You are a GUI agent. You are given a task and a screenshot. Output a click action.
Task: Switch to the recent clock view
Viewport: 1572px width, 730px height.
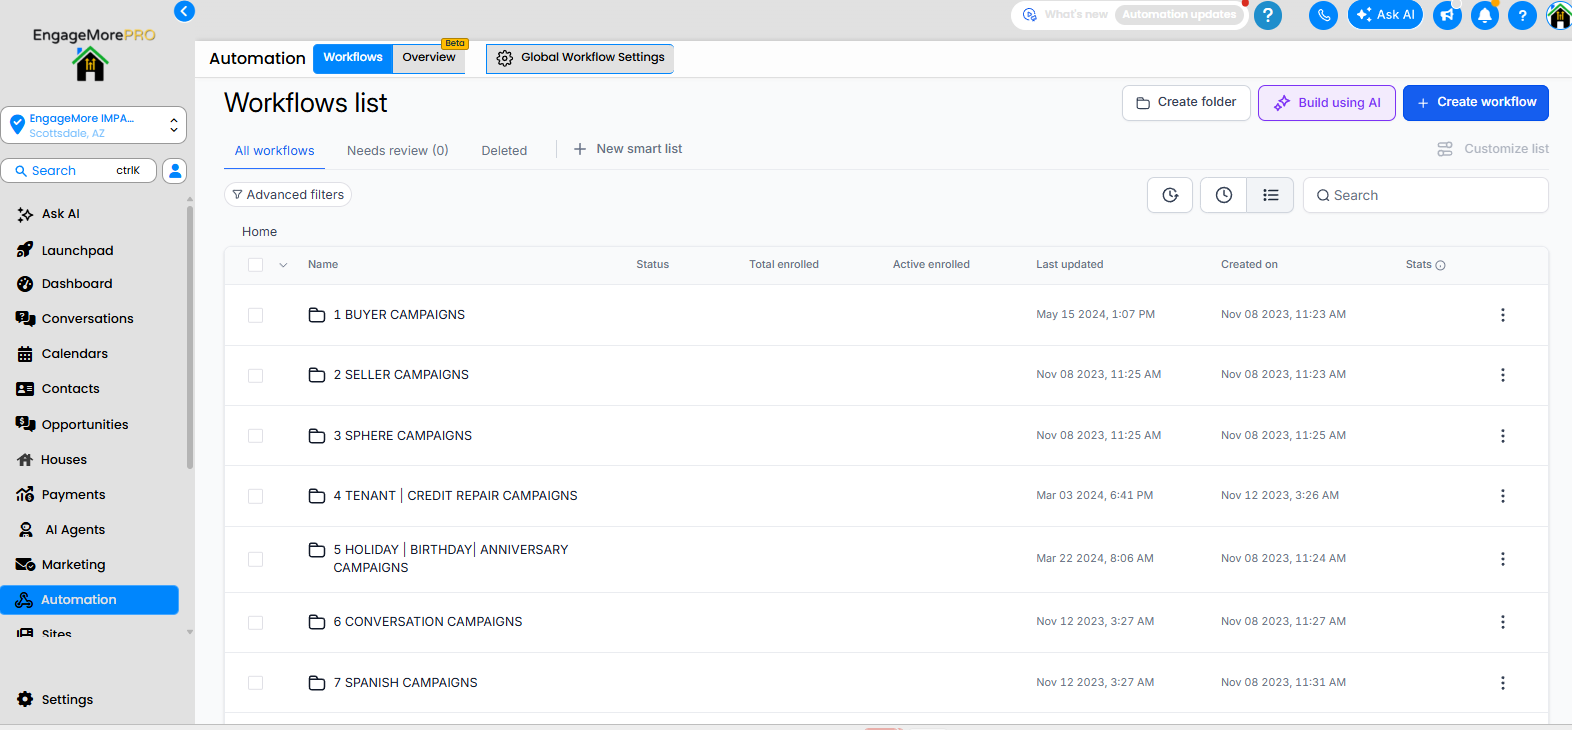click(x=1224, y=195)
